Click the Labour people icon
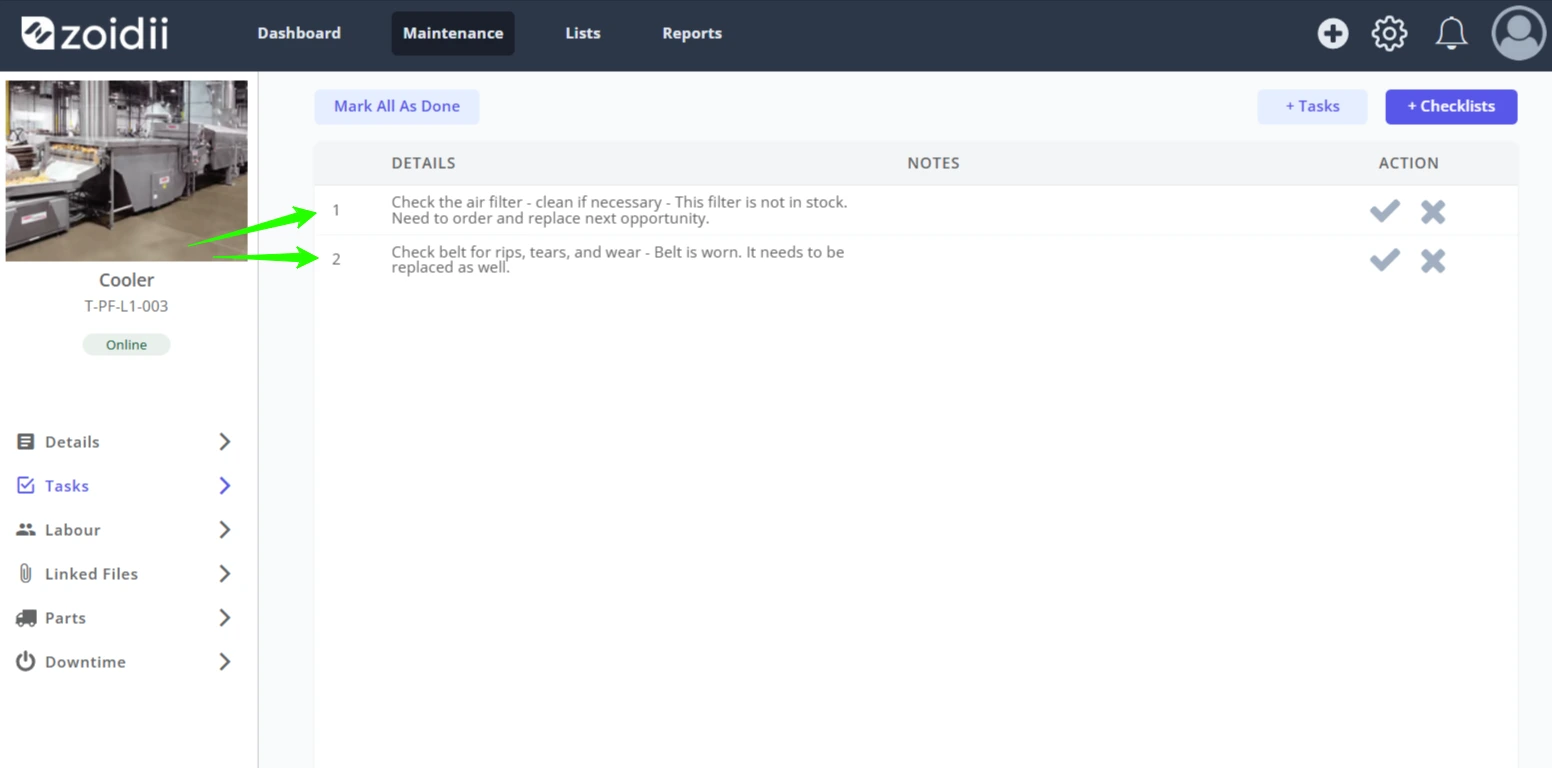Viewport: 1552px width, 768px height. point(26,529)
